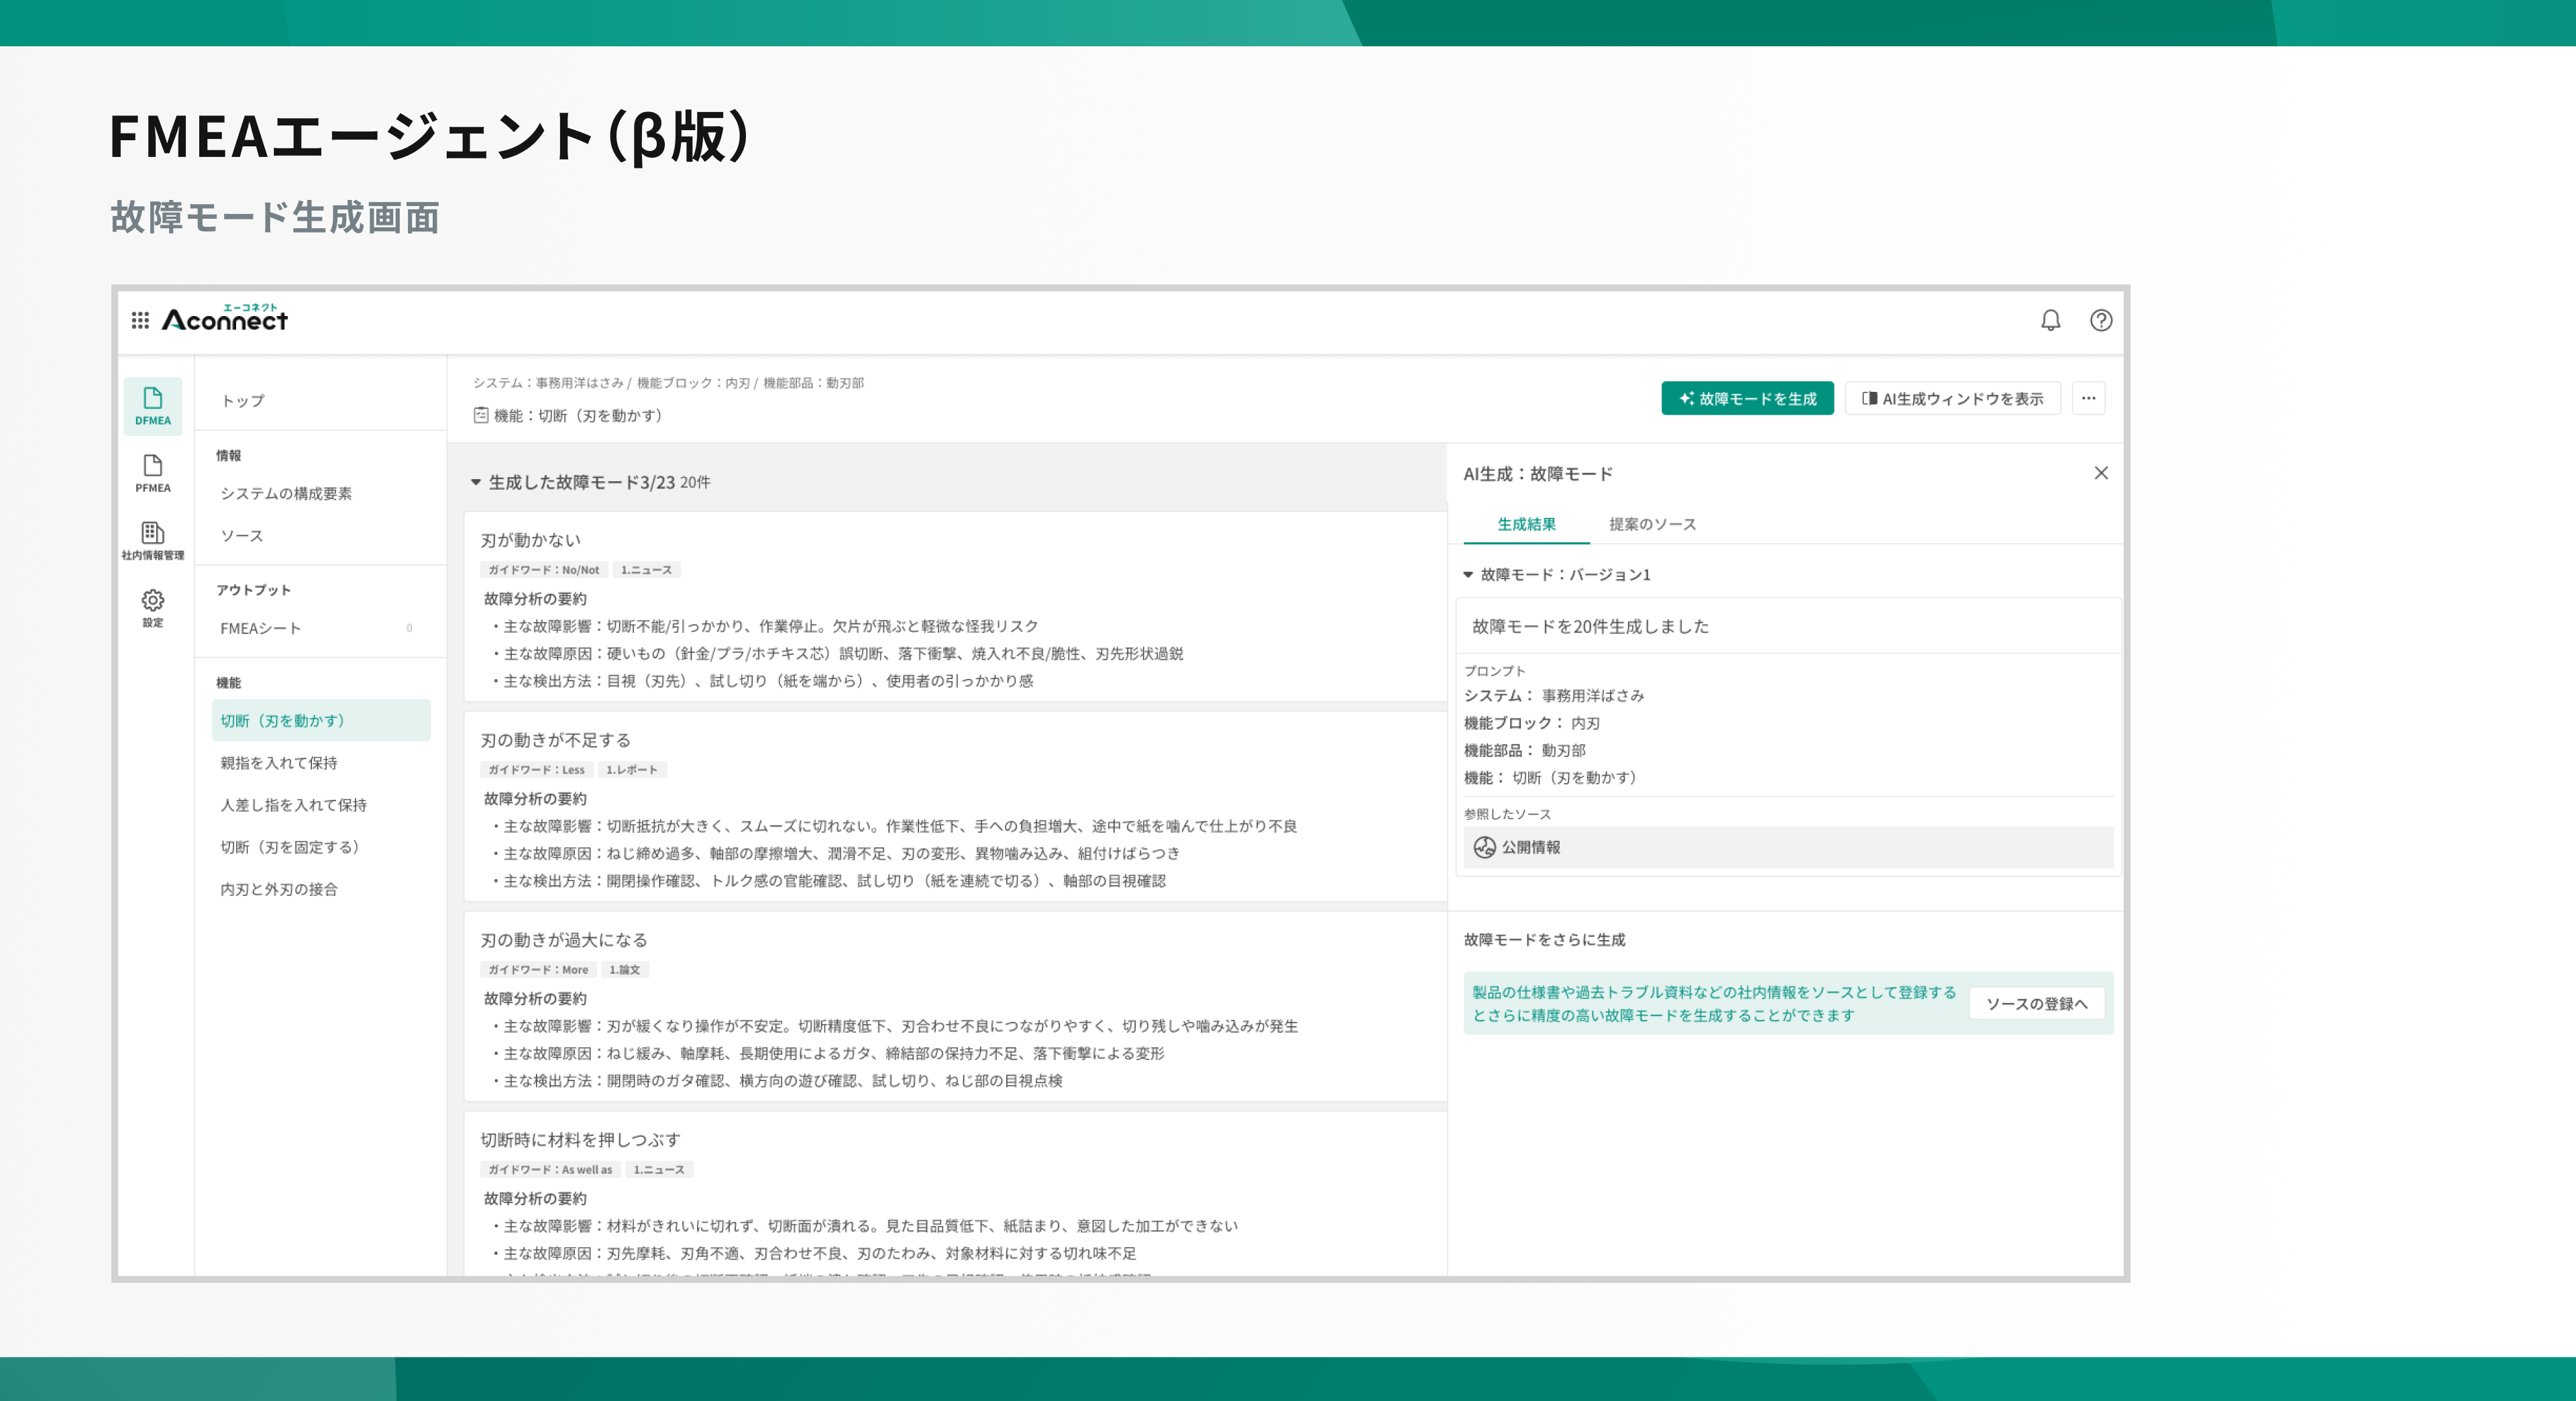Collapse the 生成した故障モード section
2576x1401 pixels.
point(476,482)
